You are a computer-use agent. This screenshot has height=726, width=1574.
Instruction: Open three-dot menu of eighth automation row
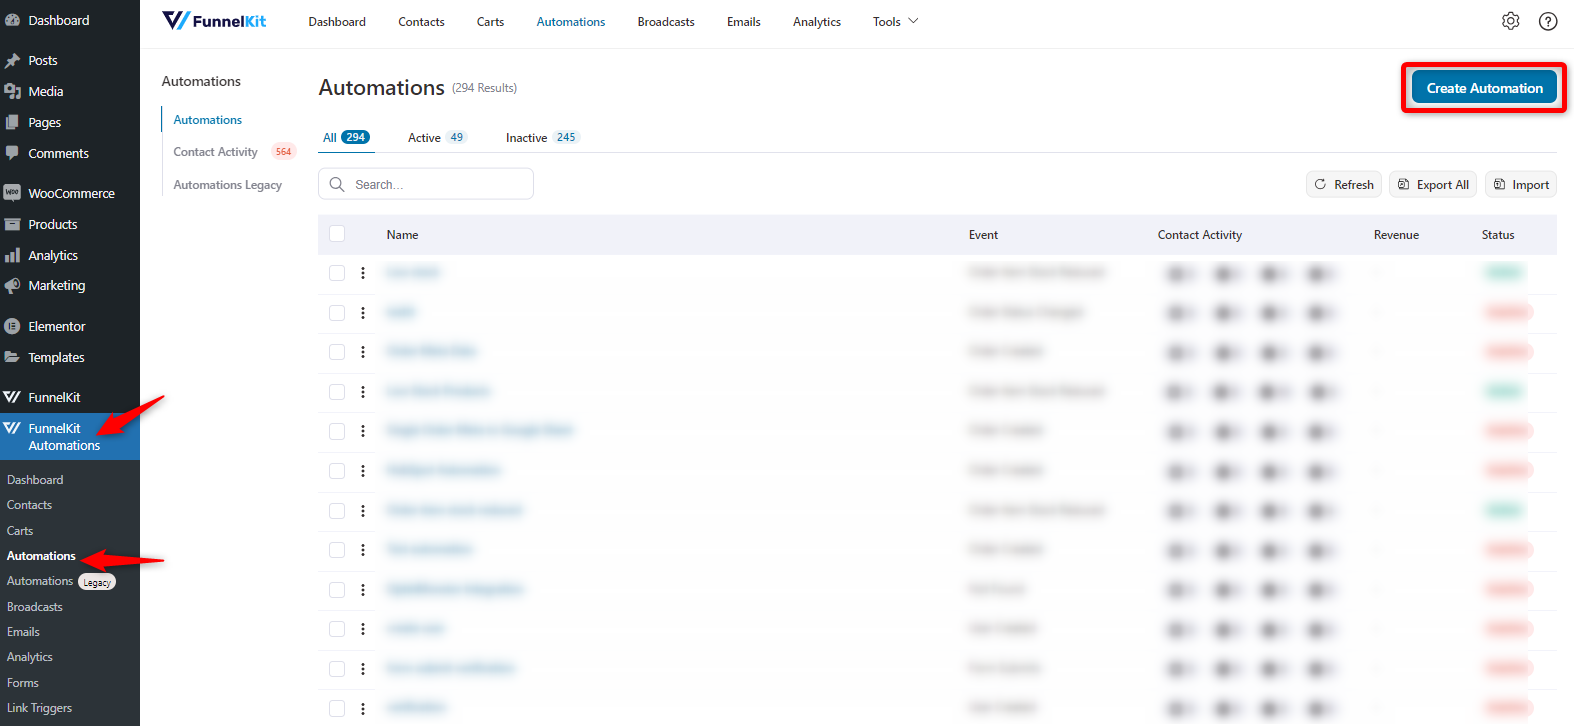[x=363, y=550]
